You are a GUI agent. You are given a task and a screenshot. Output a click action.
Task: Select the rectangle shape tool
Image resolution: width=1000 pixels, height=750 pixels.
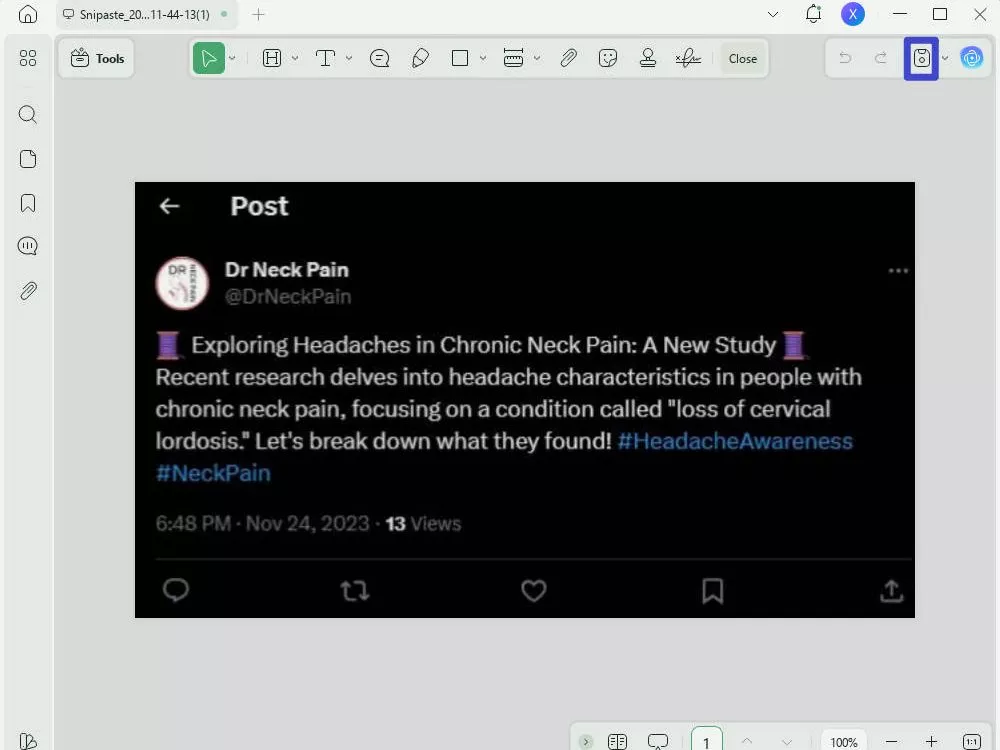pos(461,58)
